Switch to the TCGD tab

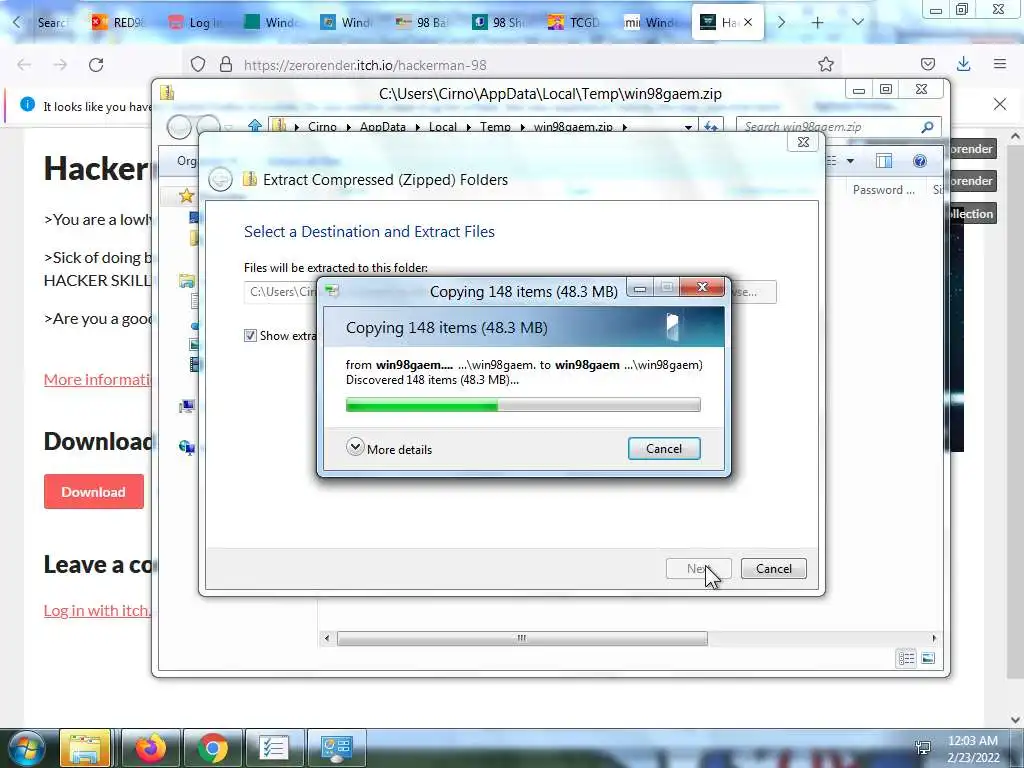(x=574, y=22)
